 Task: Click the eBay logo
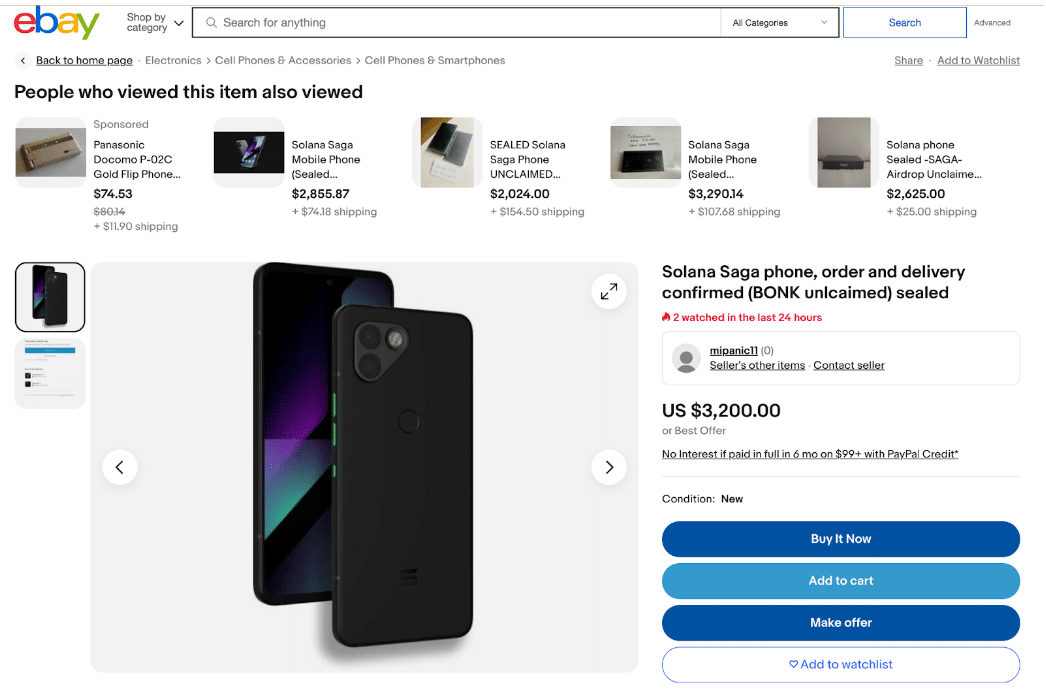click(x=56, y=22)
